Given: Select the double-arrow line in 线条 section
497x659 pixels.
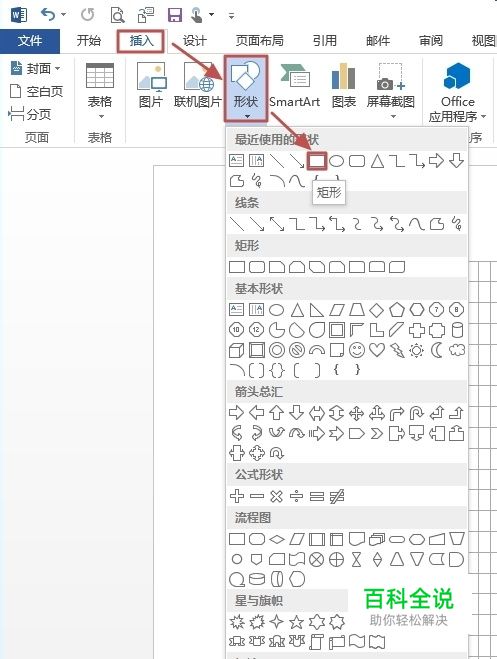Looking at the screenshot, I should pyautogui.click(x=277, y=224).
